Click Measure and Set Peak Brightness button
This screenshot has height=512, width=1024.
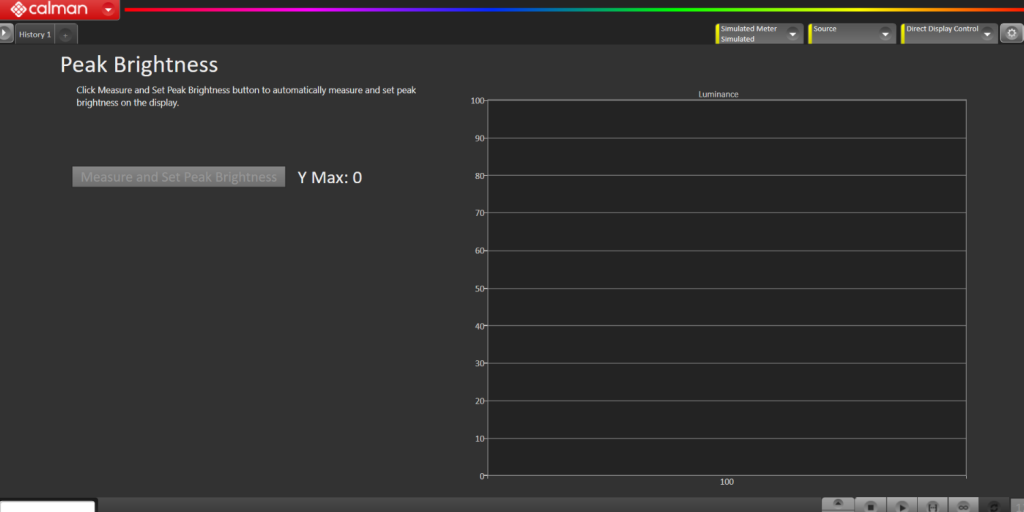tap(178, 177)
